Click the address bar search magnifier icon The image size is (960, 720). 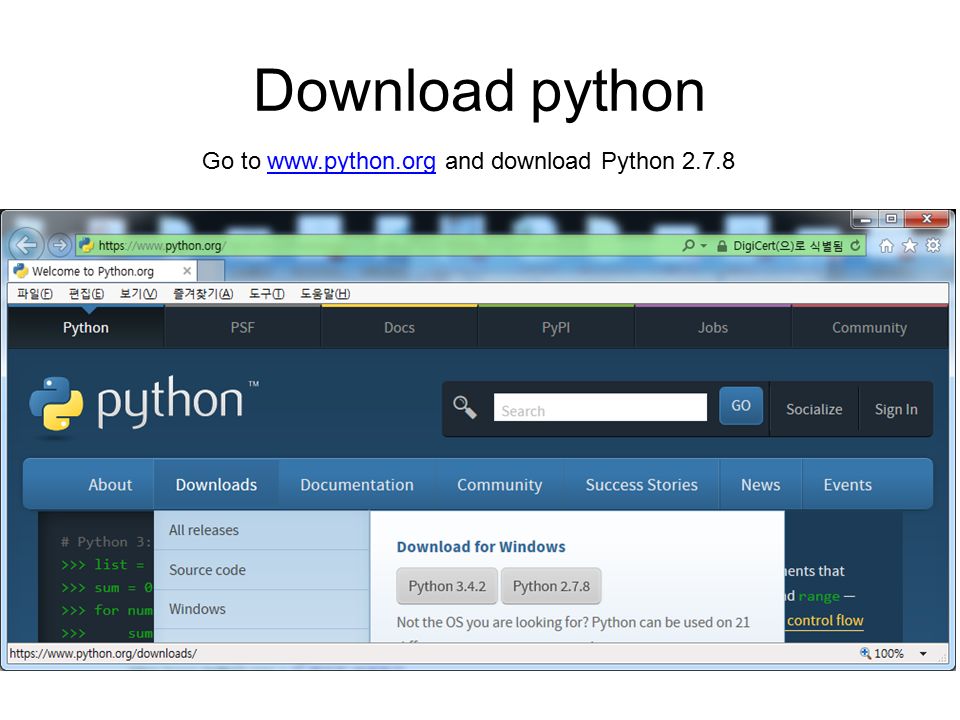click(688, 246)
